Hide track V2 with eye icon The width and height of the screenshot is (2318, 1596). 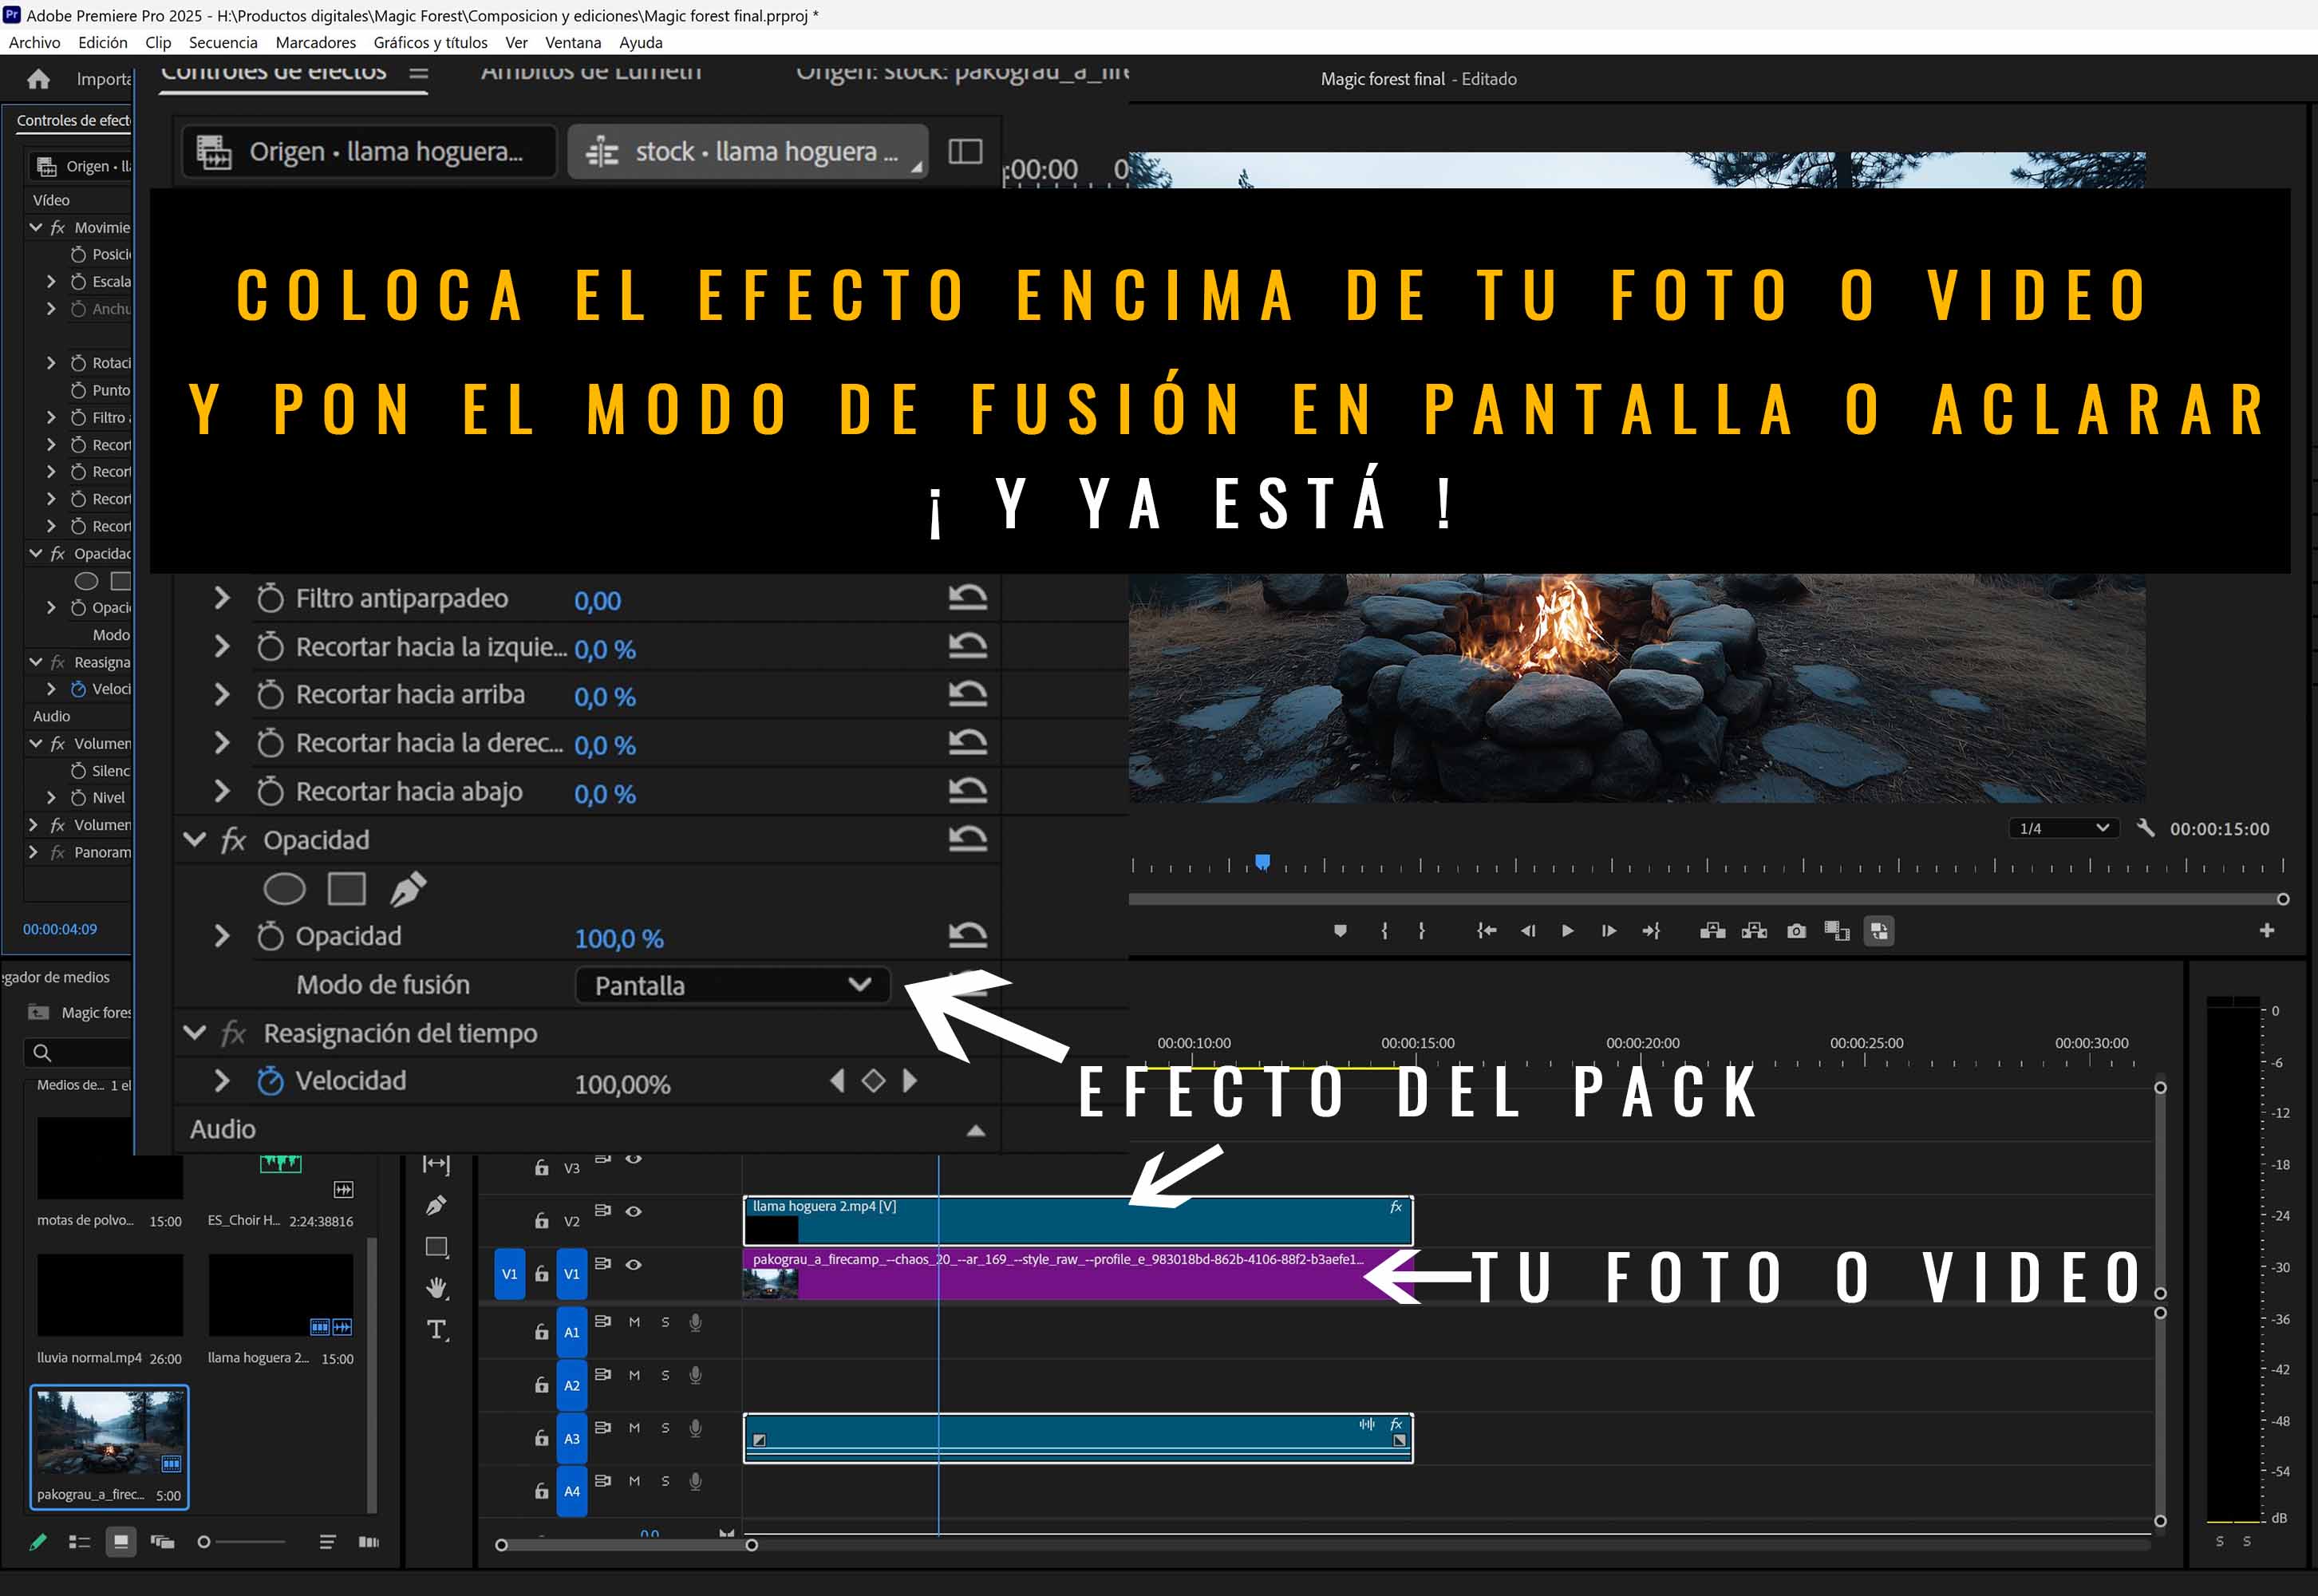point(633,1211)
